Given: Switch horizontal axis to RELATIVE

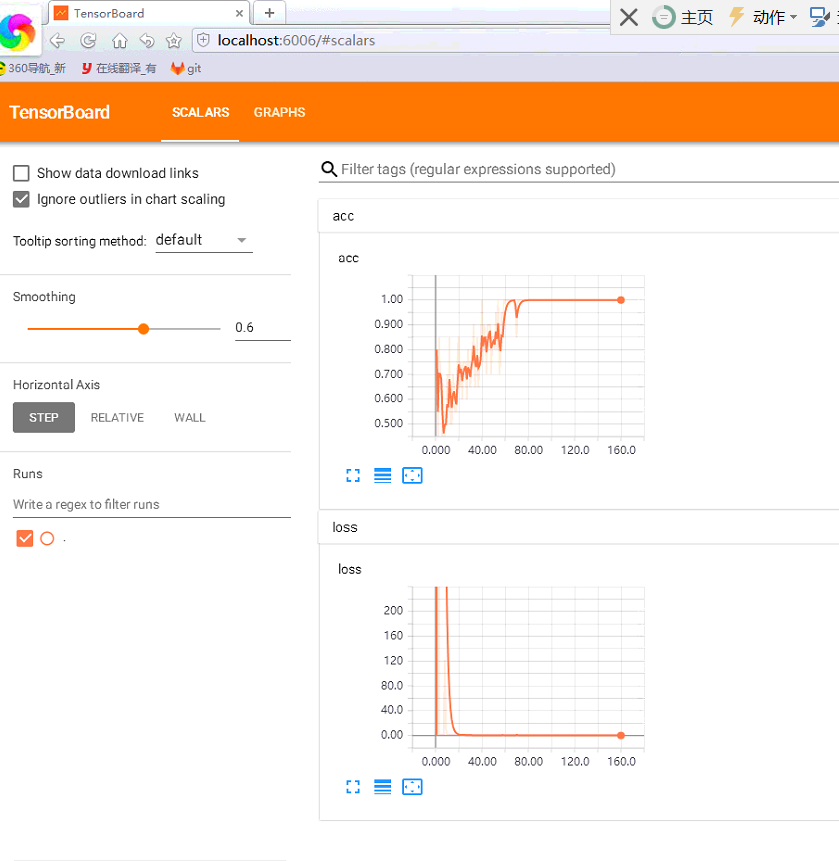Looking at the screenshot, I should [x=116, y=417].
